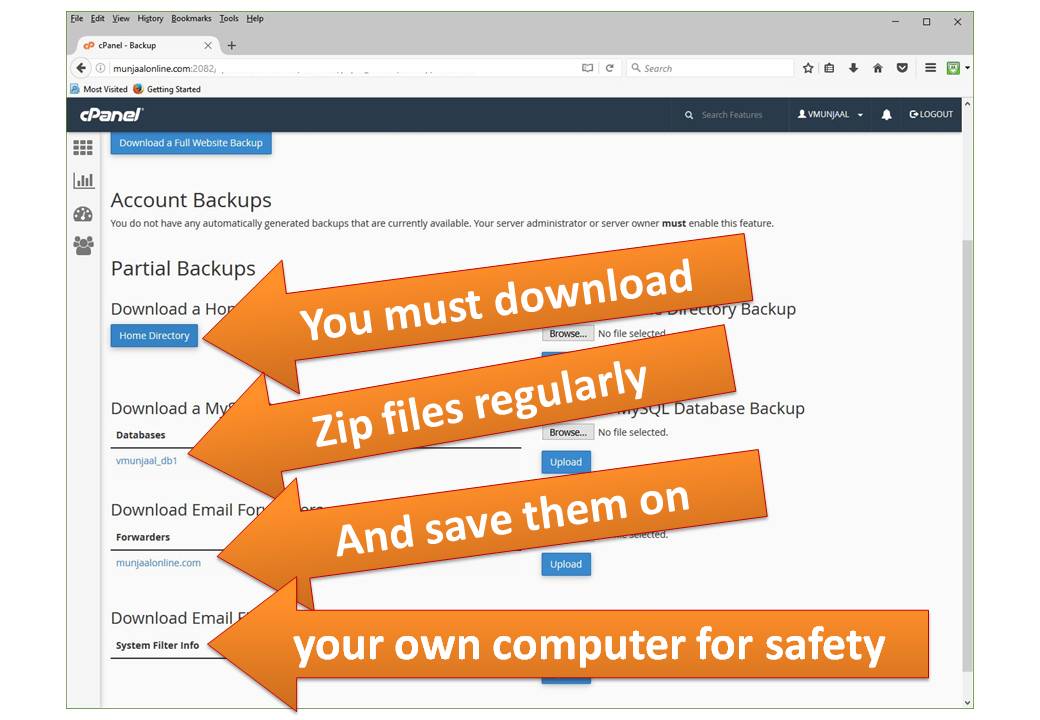This screenshot has height=720, width=1040.
Task: Click the green extension icon in toolbar
Action: click(953, 68)
